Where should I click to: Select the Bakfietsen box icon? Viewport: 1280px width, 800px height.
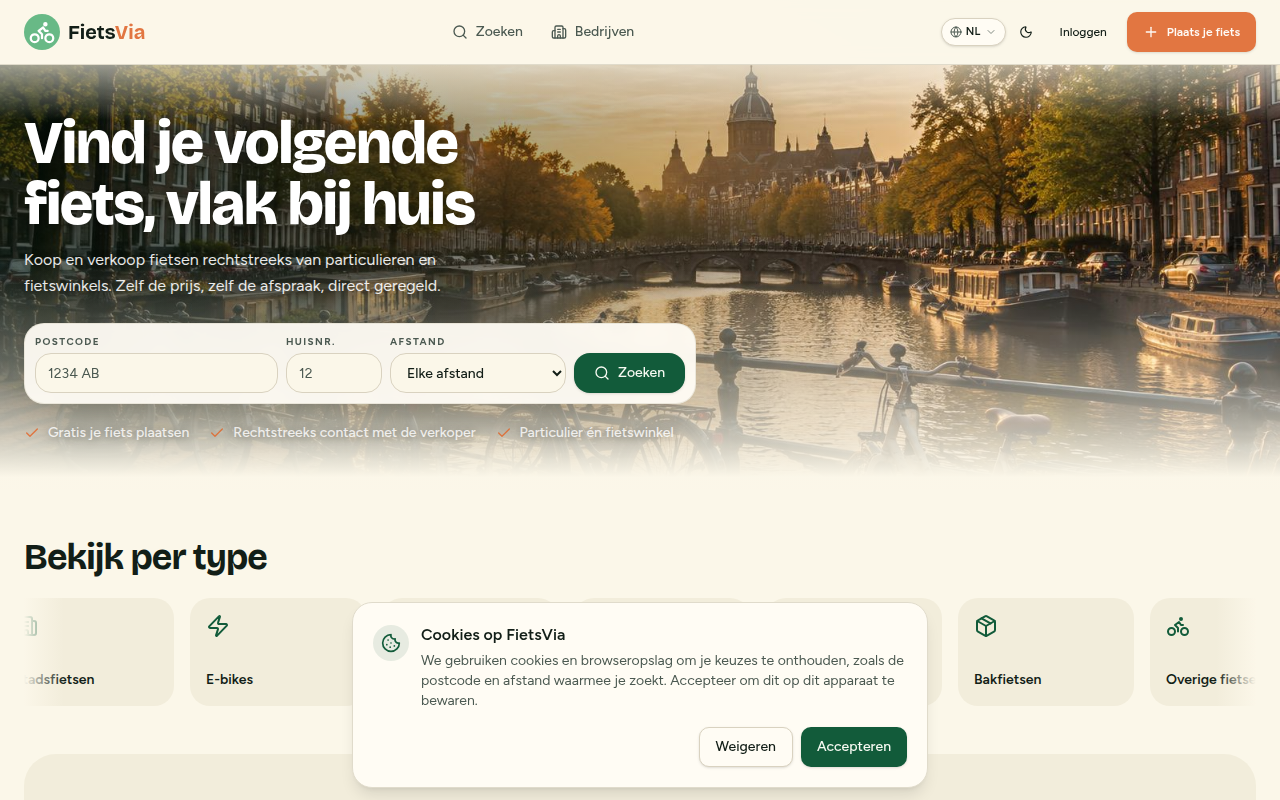tap(986, 626)
